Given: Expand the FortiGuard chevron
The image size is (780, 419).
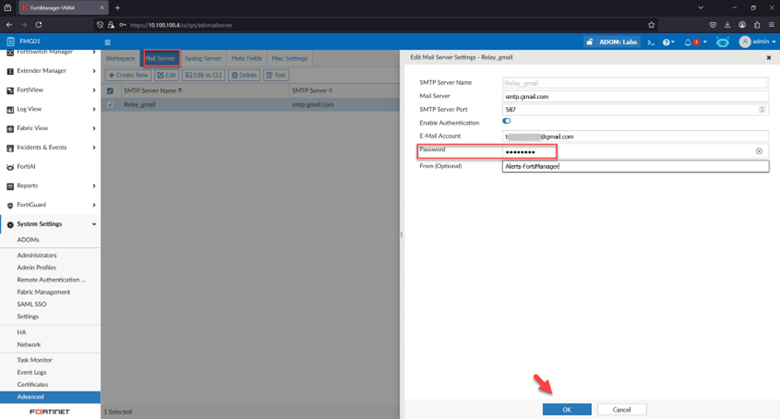Looking at the screenshot, I should click(94, 205).
